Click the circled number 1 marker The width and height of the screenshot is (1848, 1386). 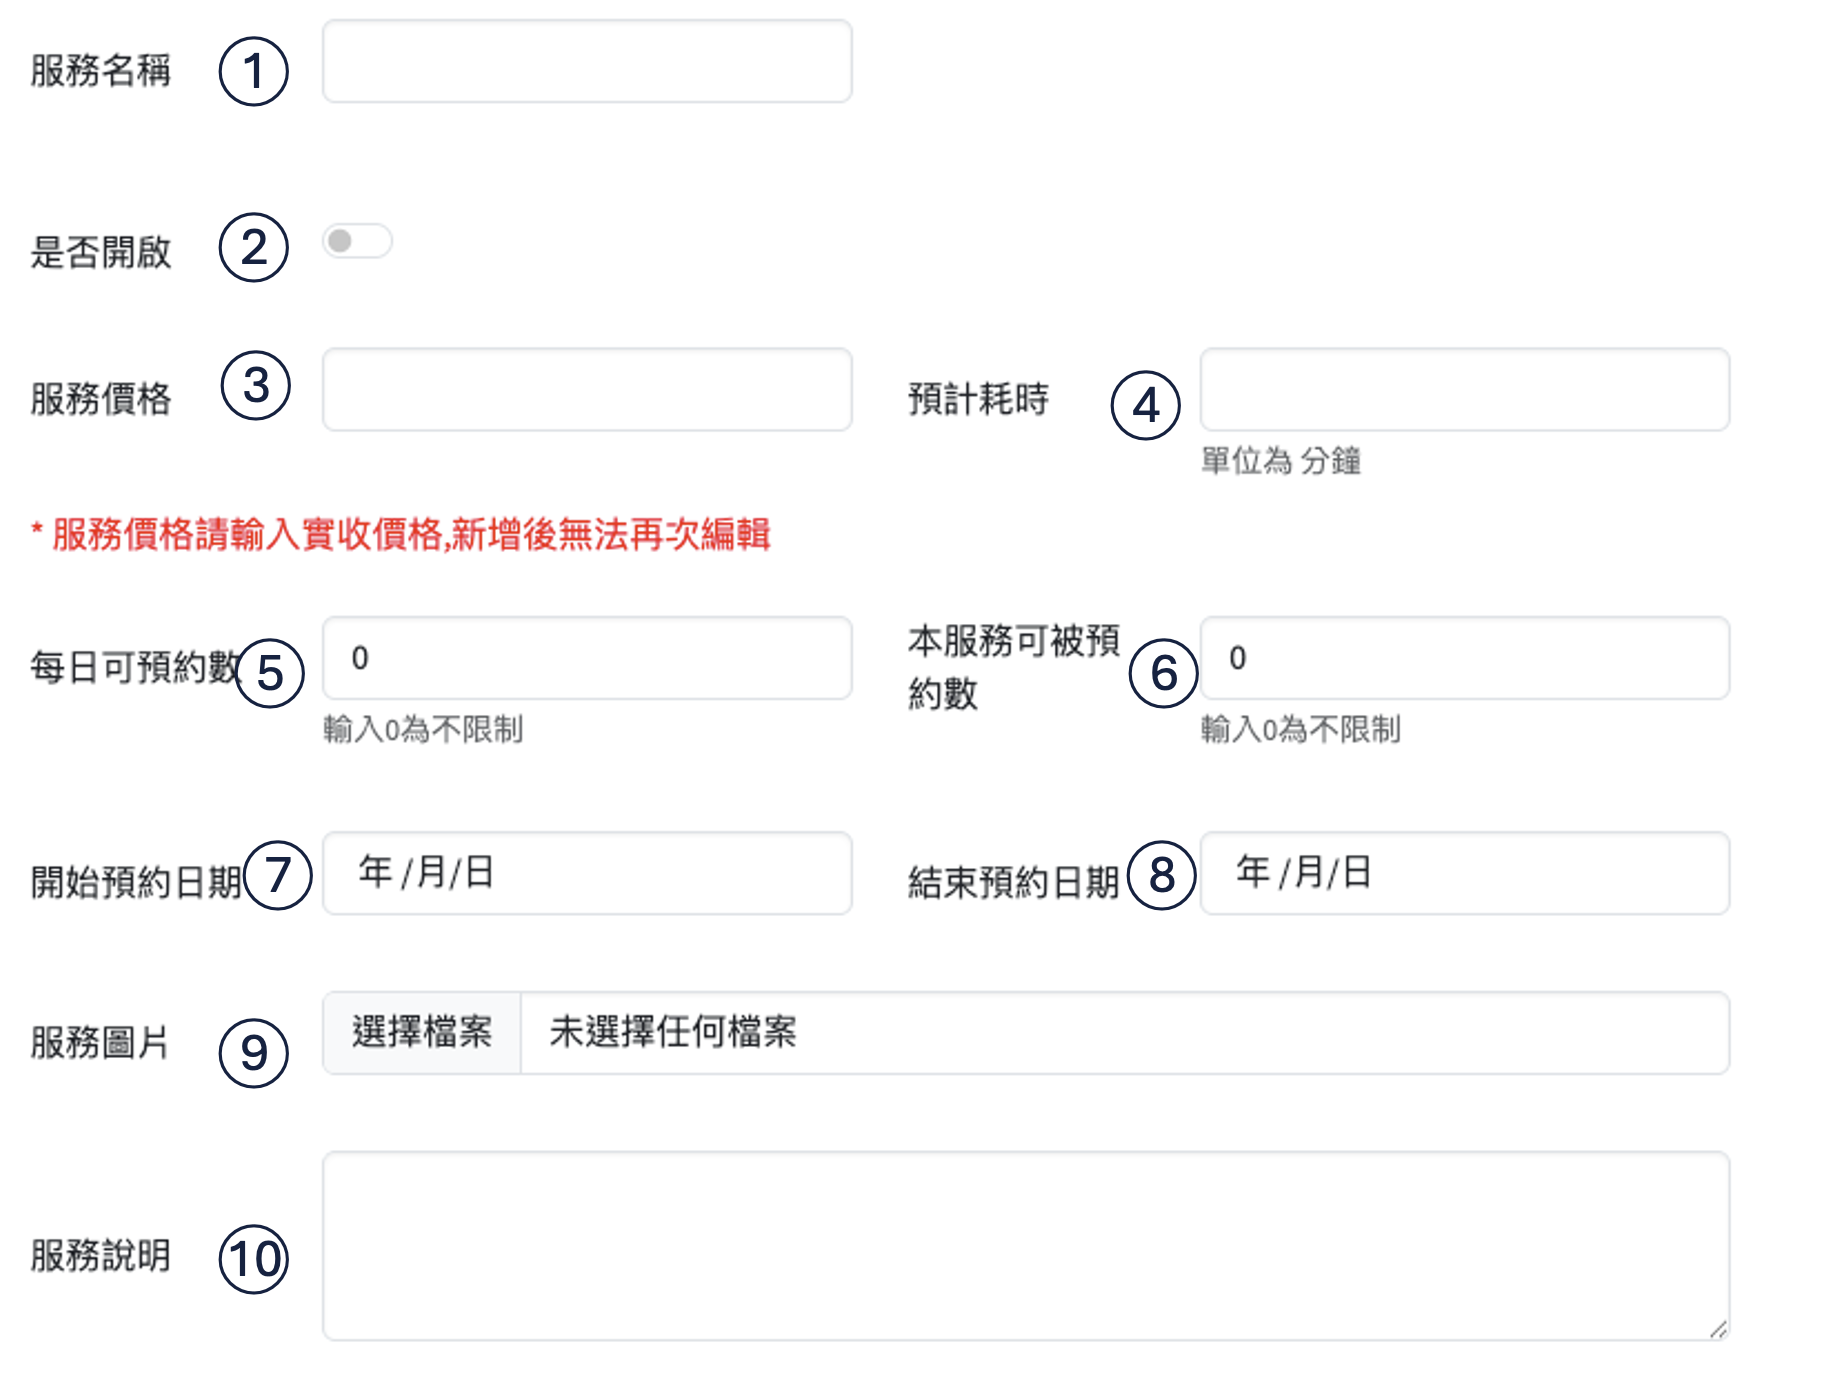pos(254,71)
